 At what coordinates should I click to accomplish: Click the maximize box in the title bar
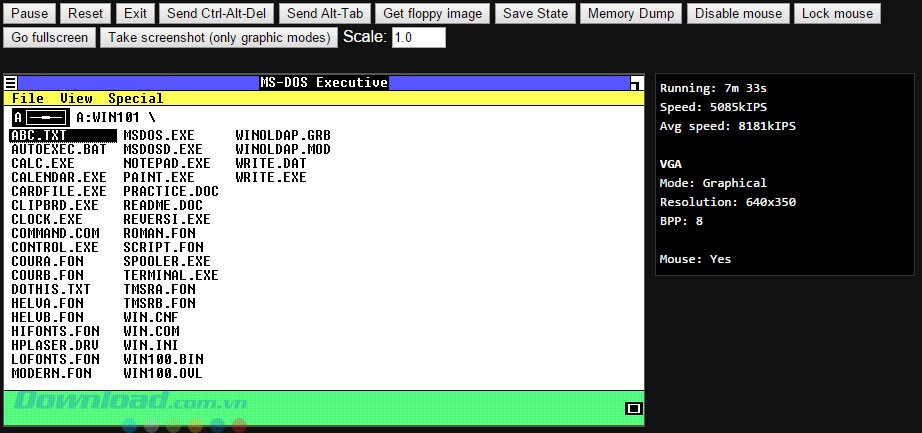636,83
